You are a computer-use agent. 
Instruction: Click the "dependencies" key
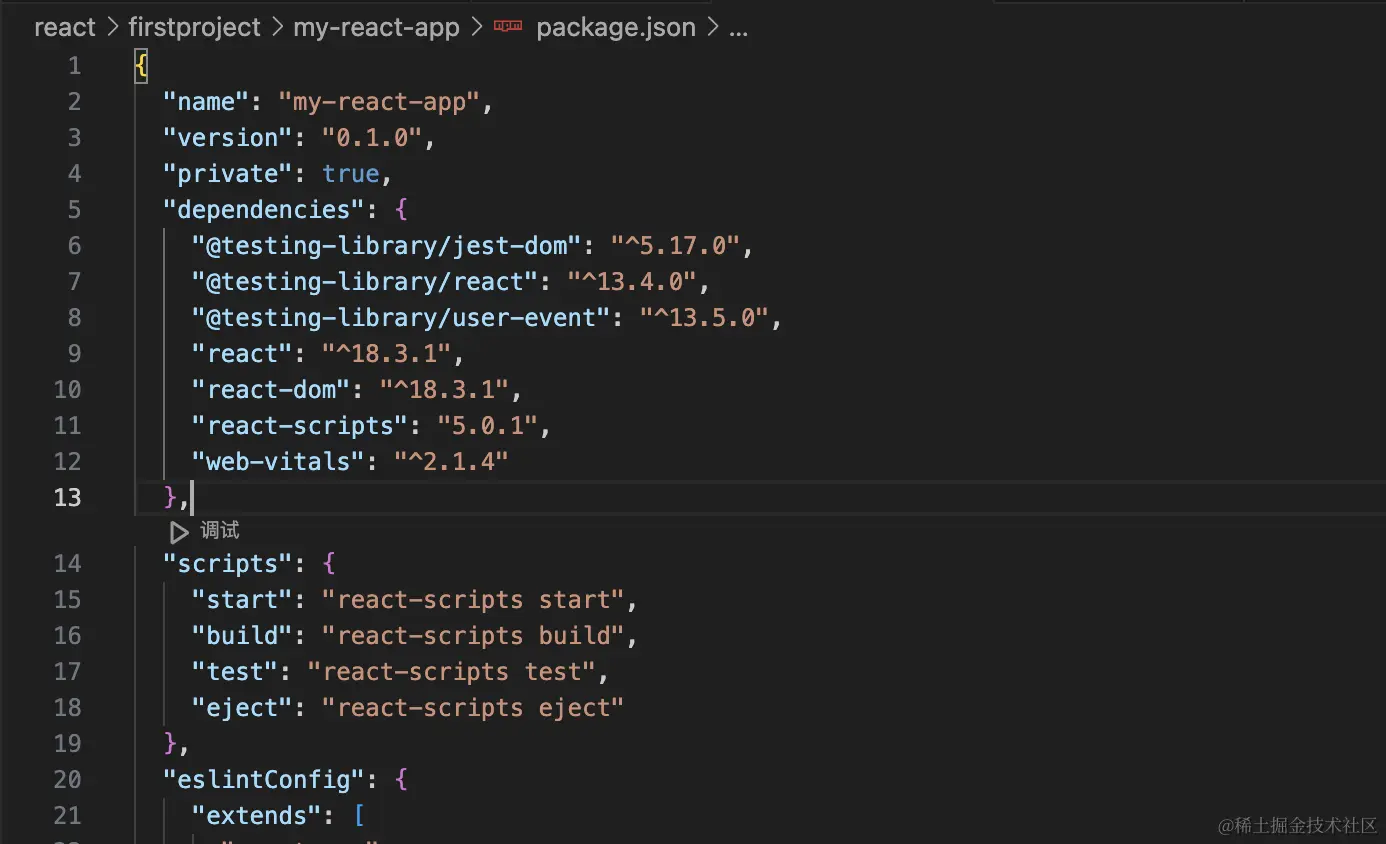click(x=263, y=210)
